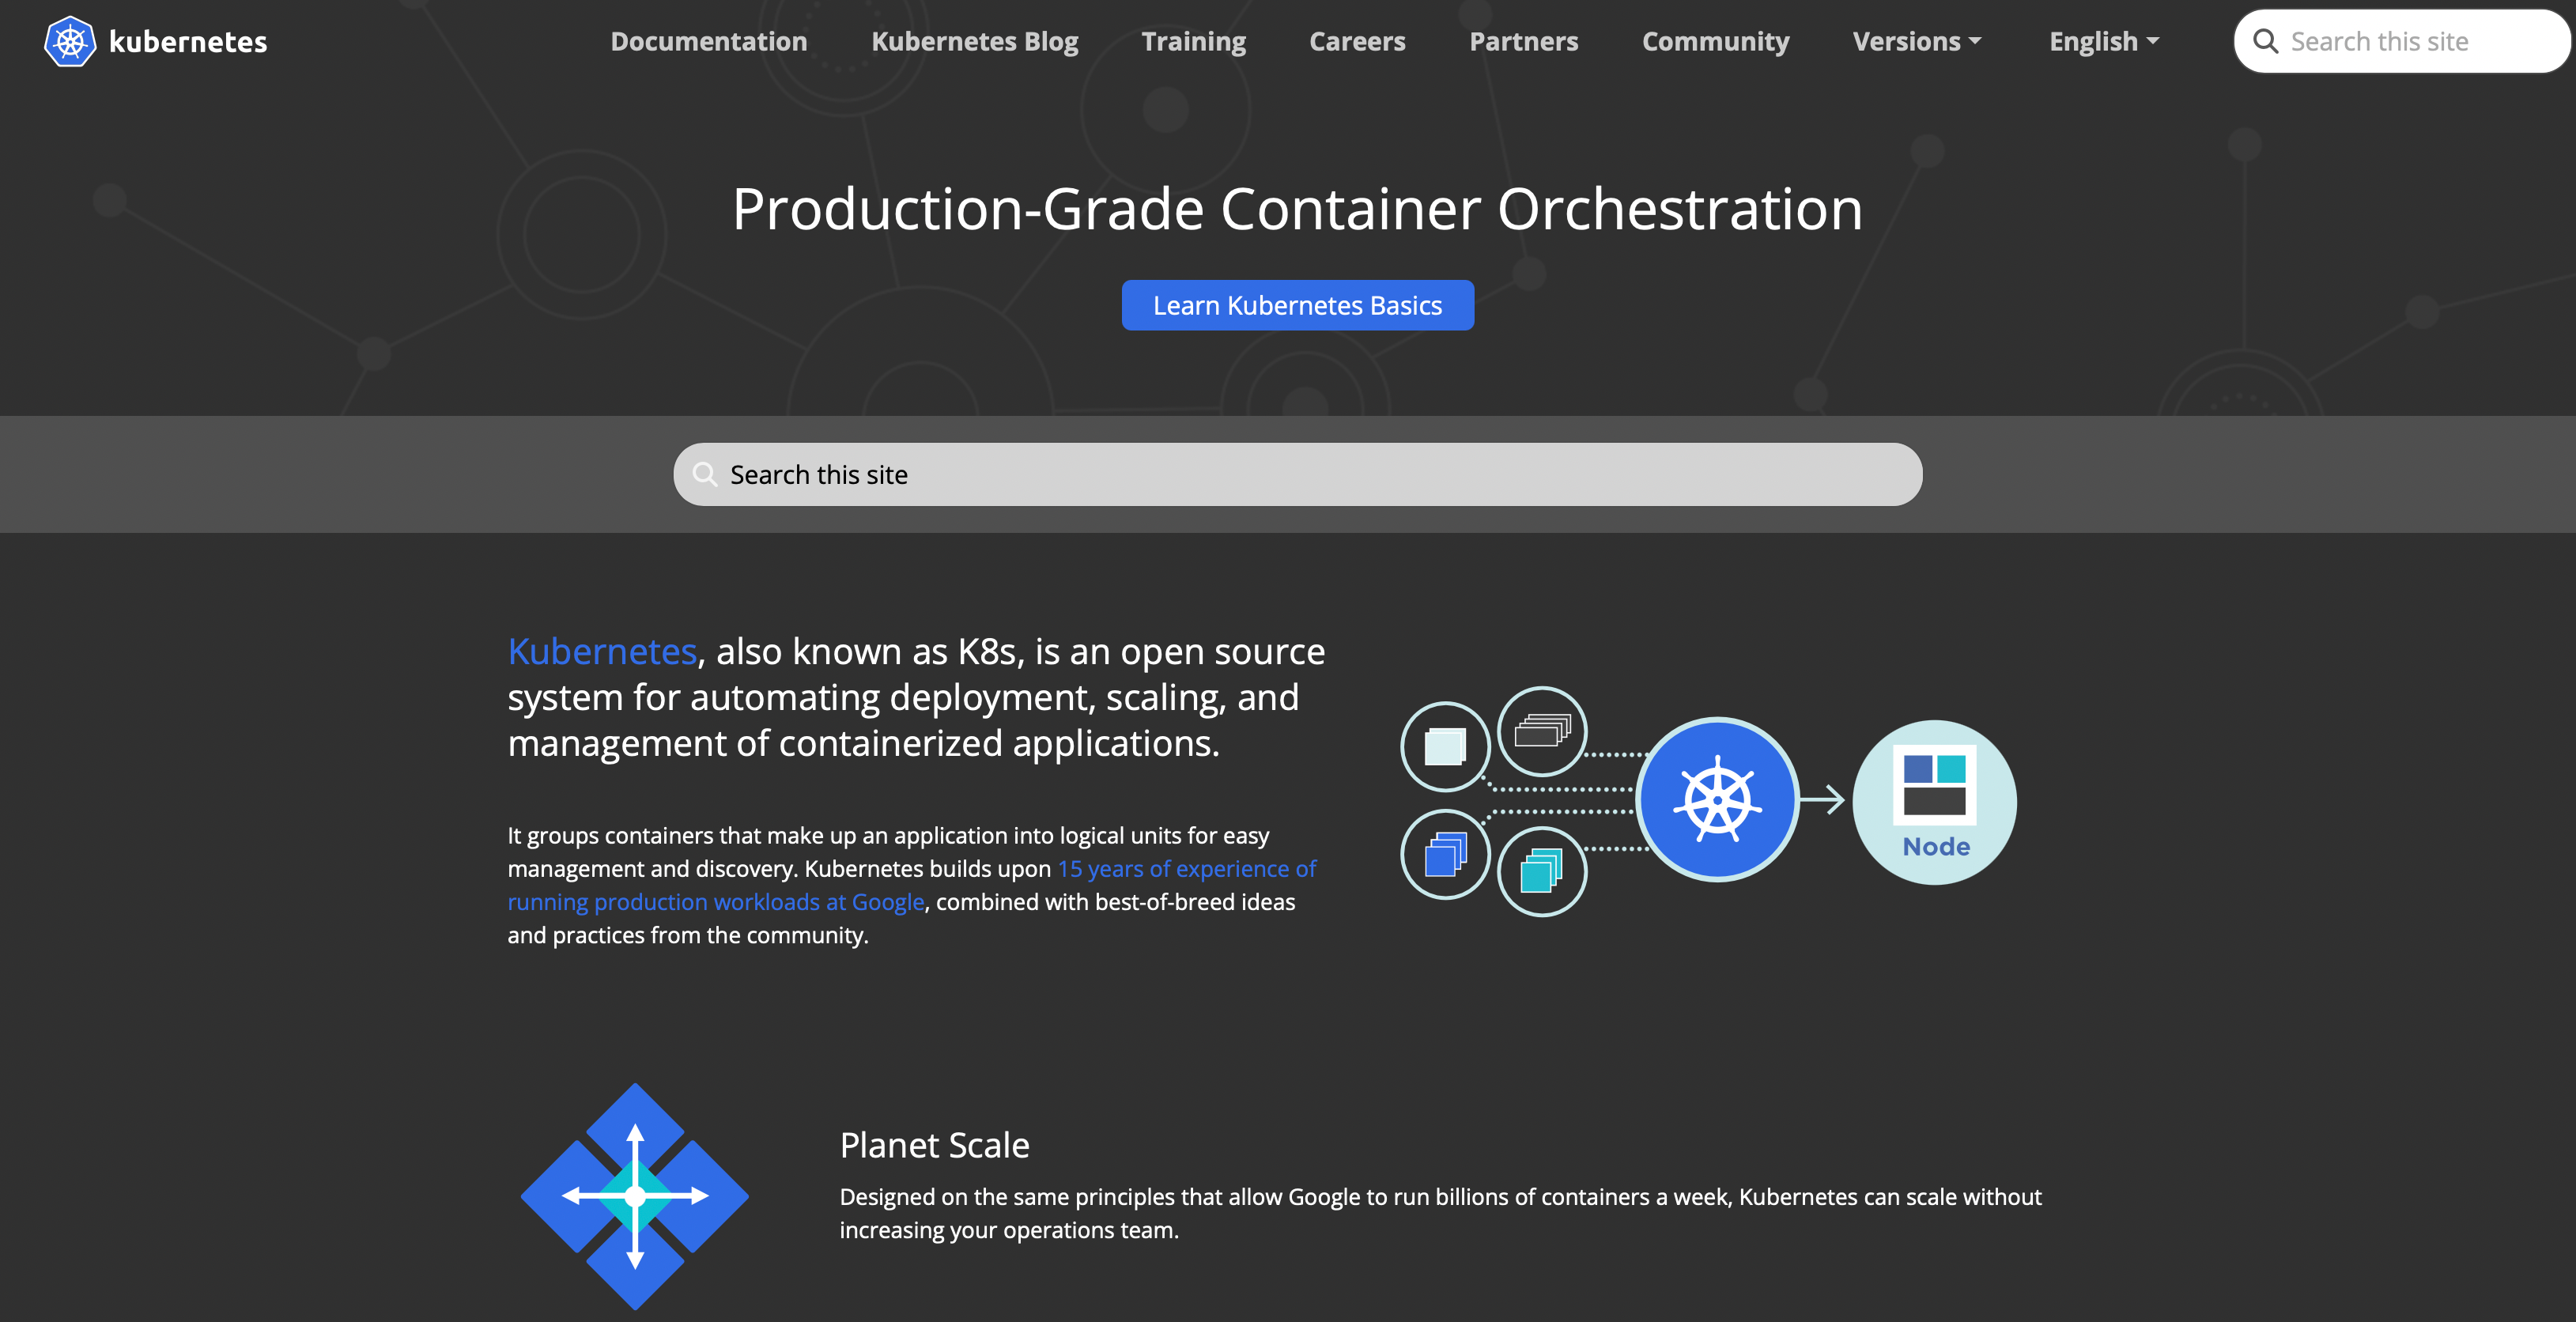This screenshot has height=1322, width=2576.
Task: Click the text 'and practices from the community.'
Action: click(x=688, y=935)
